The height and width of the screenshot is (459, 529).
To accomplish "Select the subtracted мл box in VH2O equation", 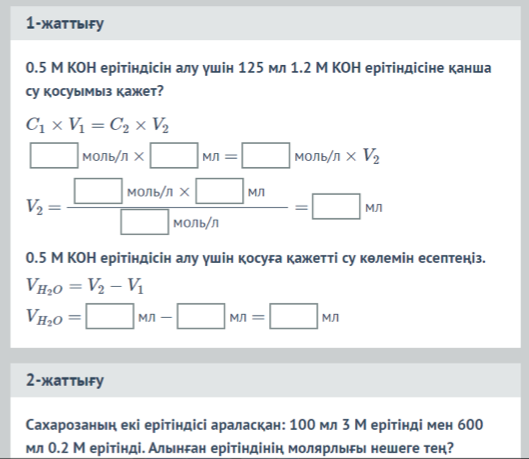I will click(201, 316).
